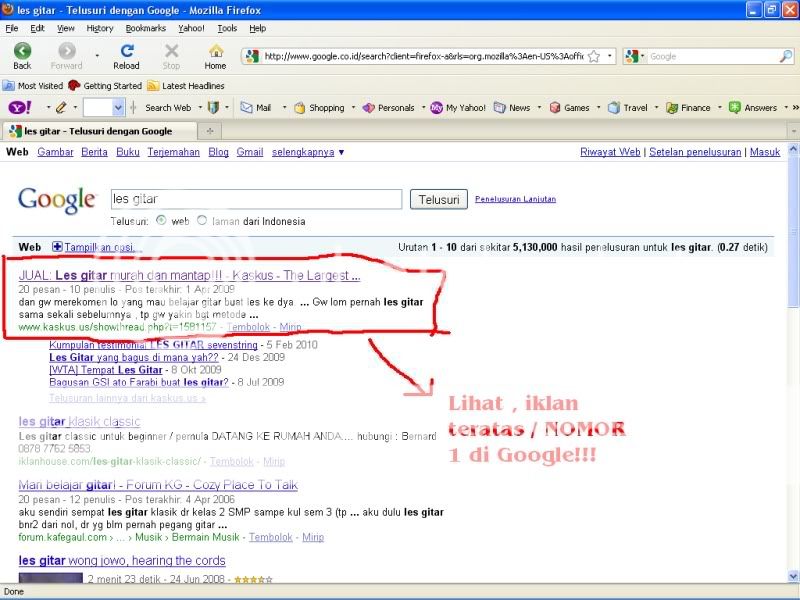Click the plus icon beside Tampilkan opsi
The image size is (800, 600).
coord(57,247)
